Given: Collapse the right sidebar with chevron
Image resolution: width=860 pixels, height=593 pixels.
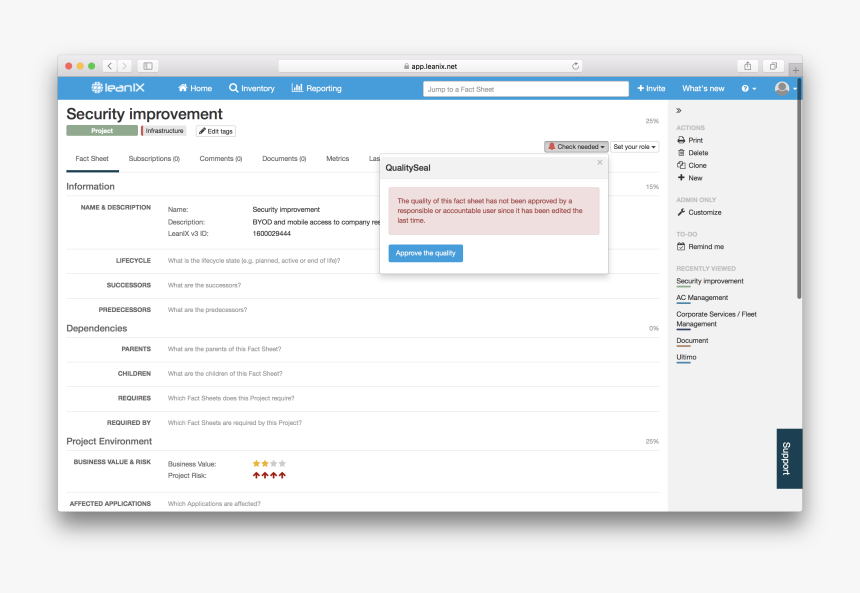Looking at the screenshot, I should (679, 110).
